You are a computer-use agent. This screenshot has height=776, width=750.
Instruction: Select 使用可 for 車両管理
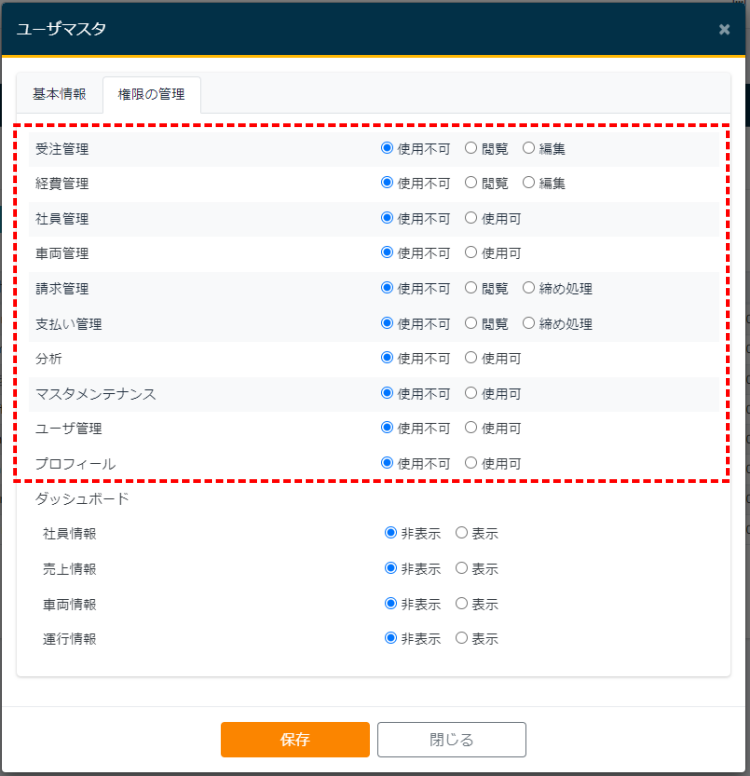471,253
